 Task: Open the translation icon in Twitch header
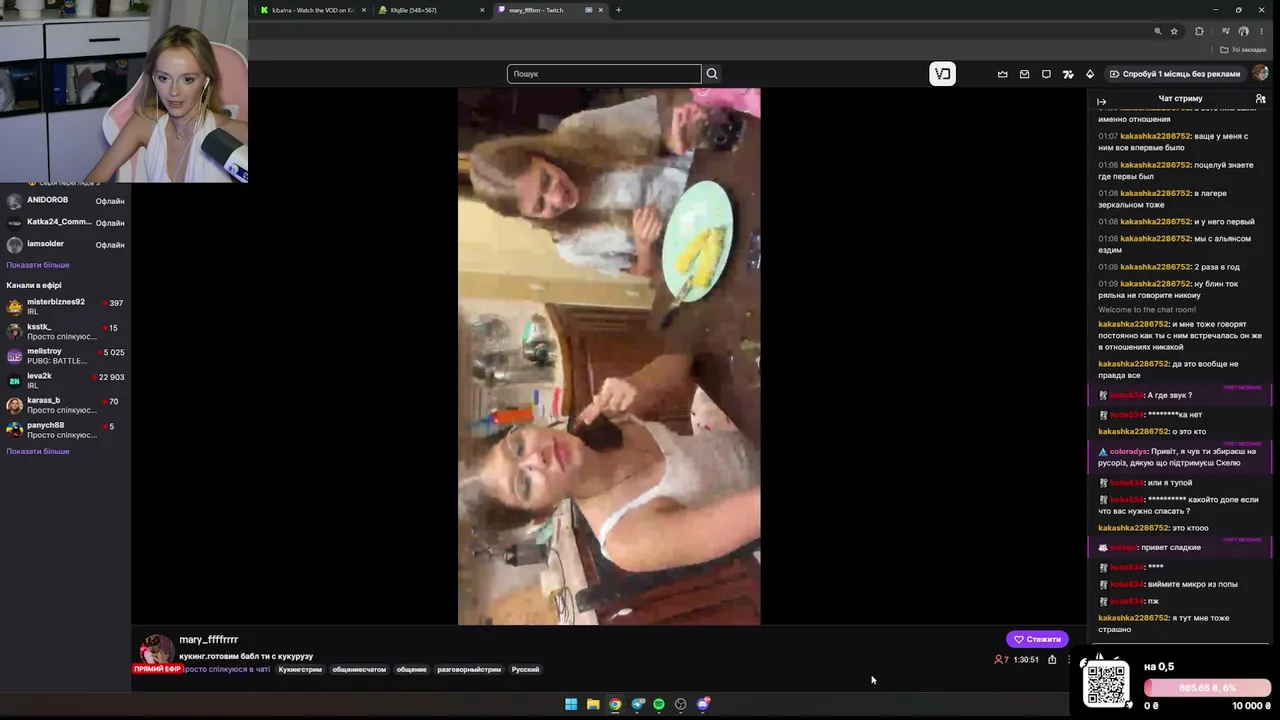click(x=1068, y=74)
